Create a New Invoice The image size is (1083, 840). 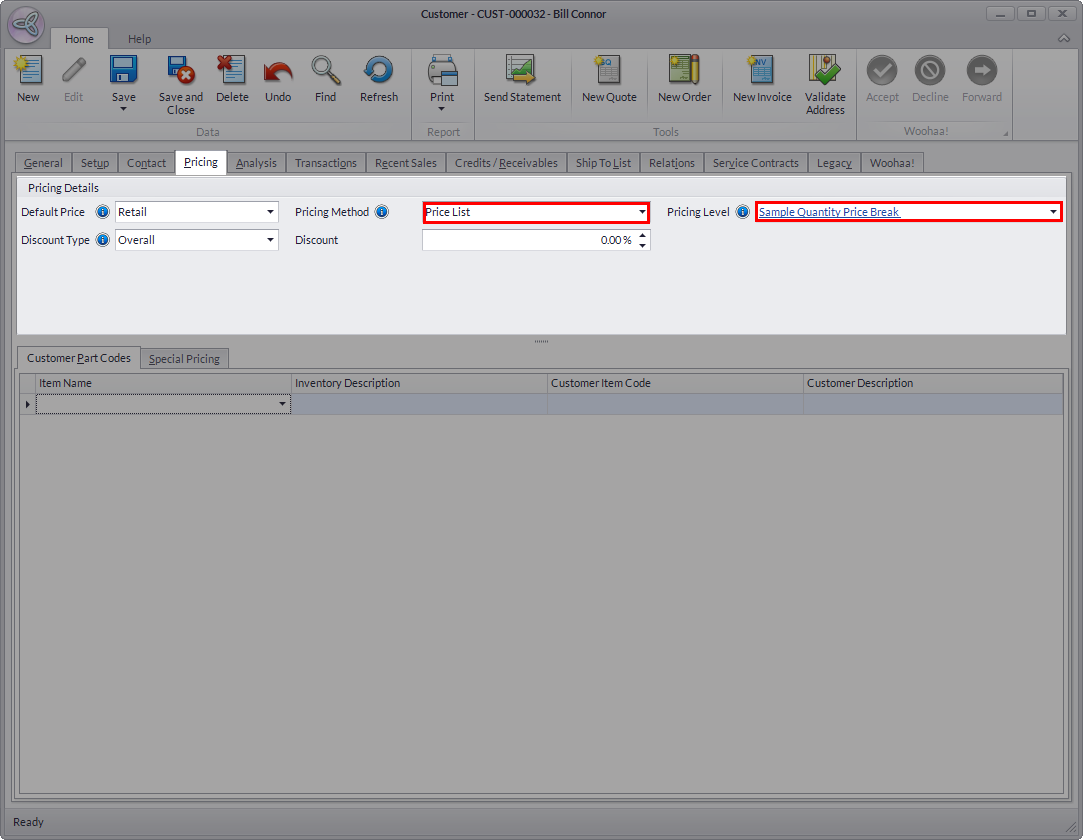pyautogui.click(x=762, y=72)
